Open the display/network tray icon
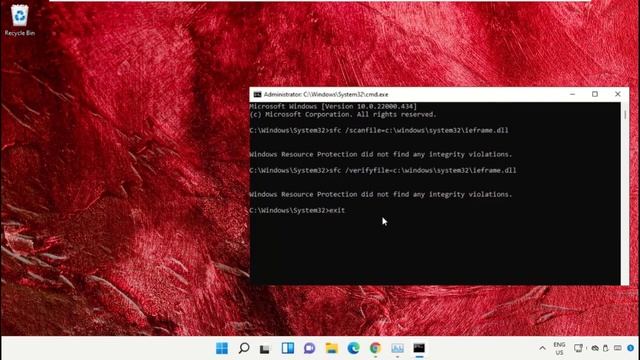 tap(578, 348)
